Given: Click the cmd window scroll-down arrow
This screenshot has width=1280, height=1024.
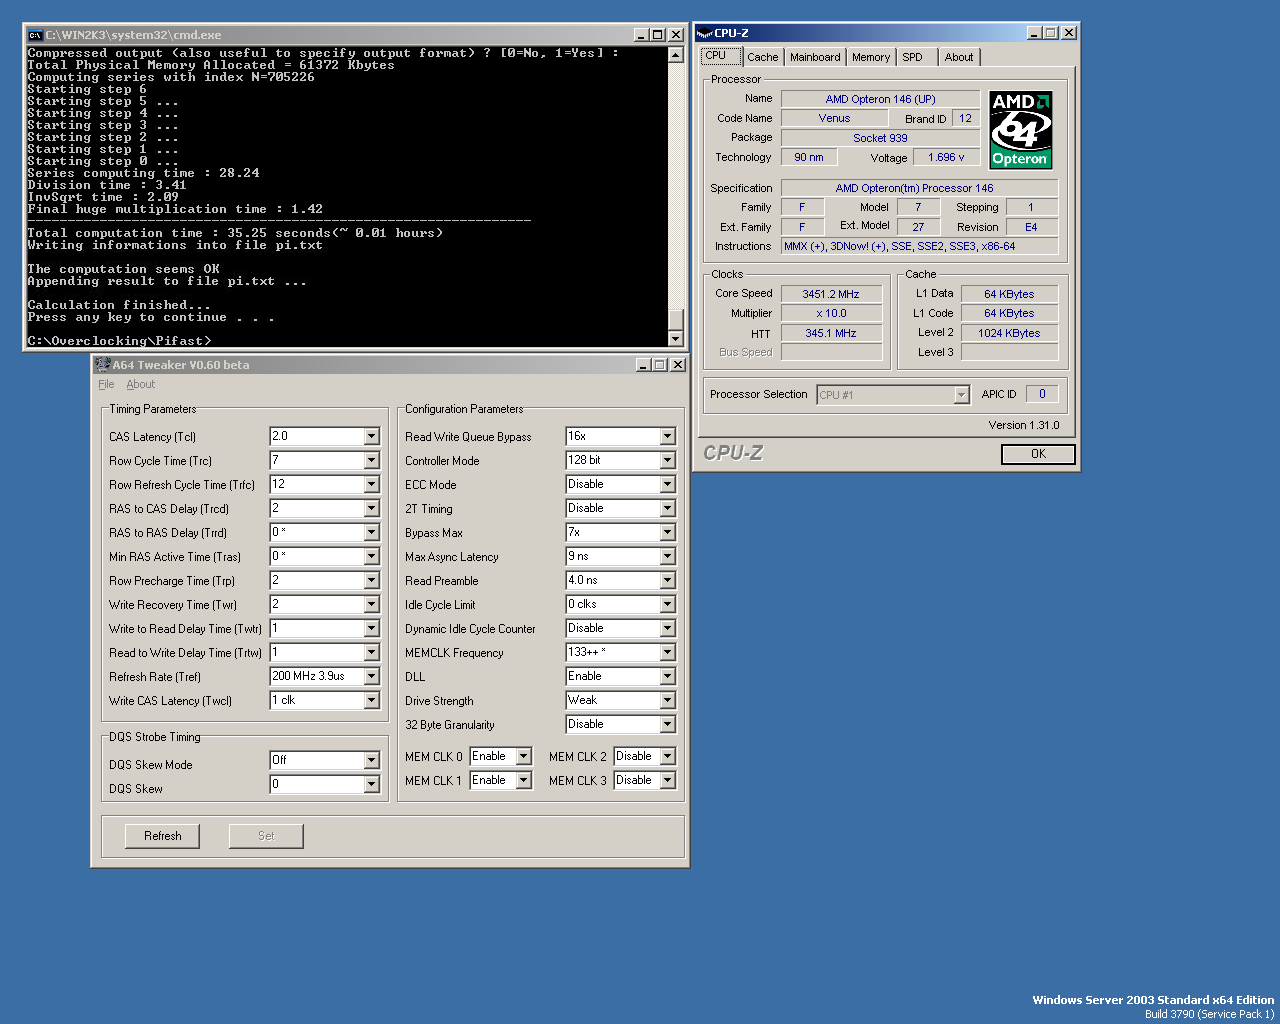Looking at the screenshot, I should click(x=676, y=339).
